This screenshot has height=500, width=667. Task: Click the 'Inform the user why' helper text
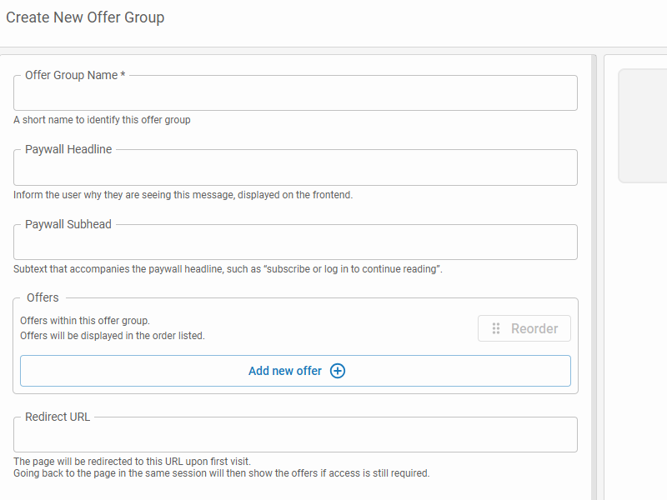click(x=182, y=195)
